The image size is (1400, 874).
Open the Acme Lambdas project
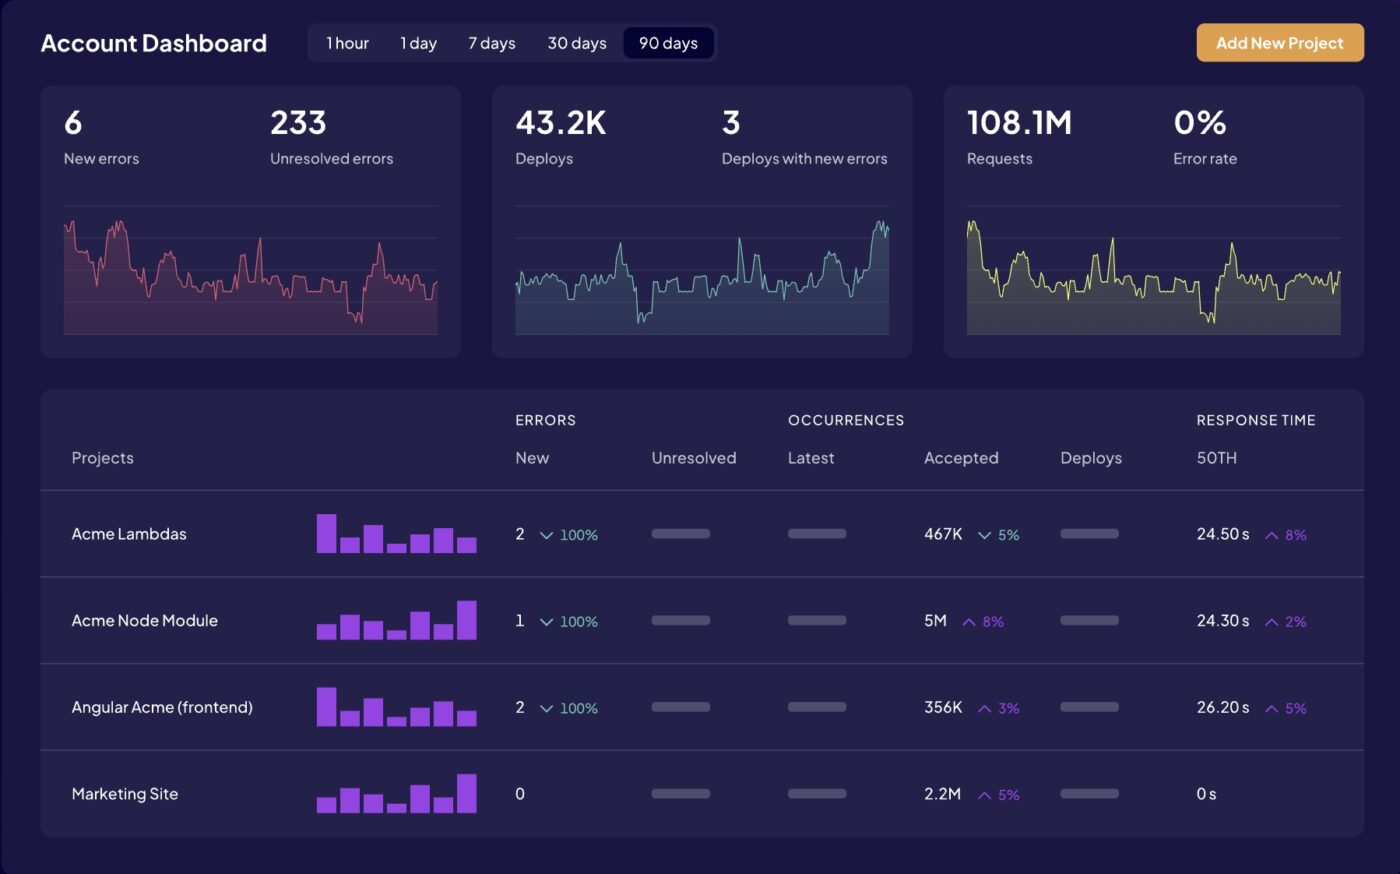[129, 534]
